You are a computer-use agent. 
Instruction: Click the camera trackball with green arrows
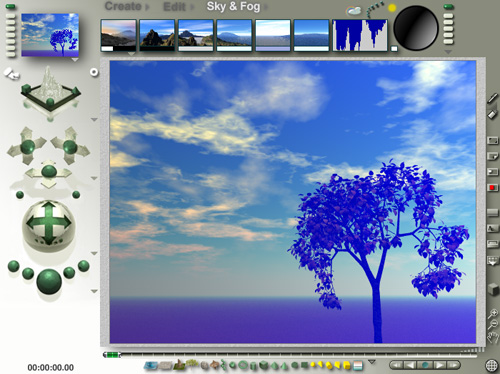(49, 223)
